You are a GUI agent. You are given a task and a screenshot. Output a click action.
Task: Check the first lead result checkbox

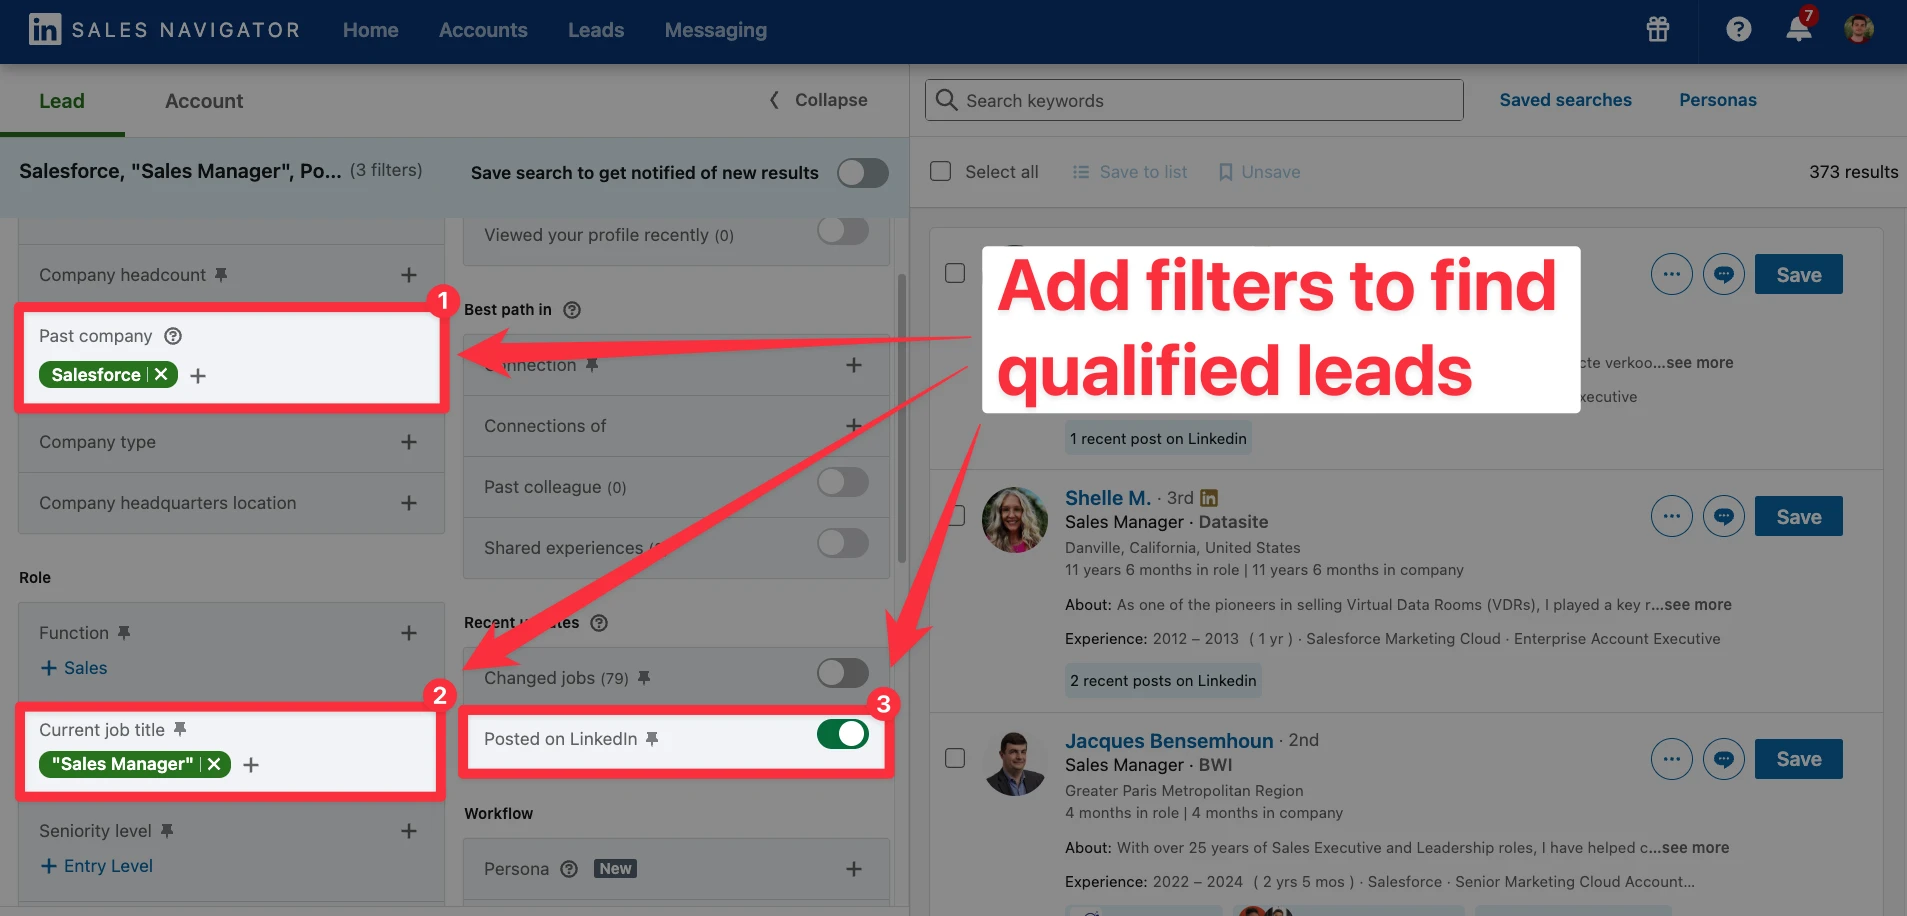pyautogui.click(x=955, y=273)
